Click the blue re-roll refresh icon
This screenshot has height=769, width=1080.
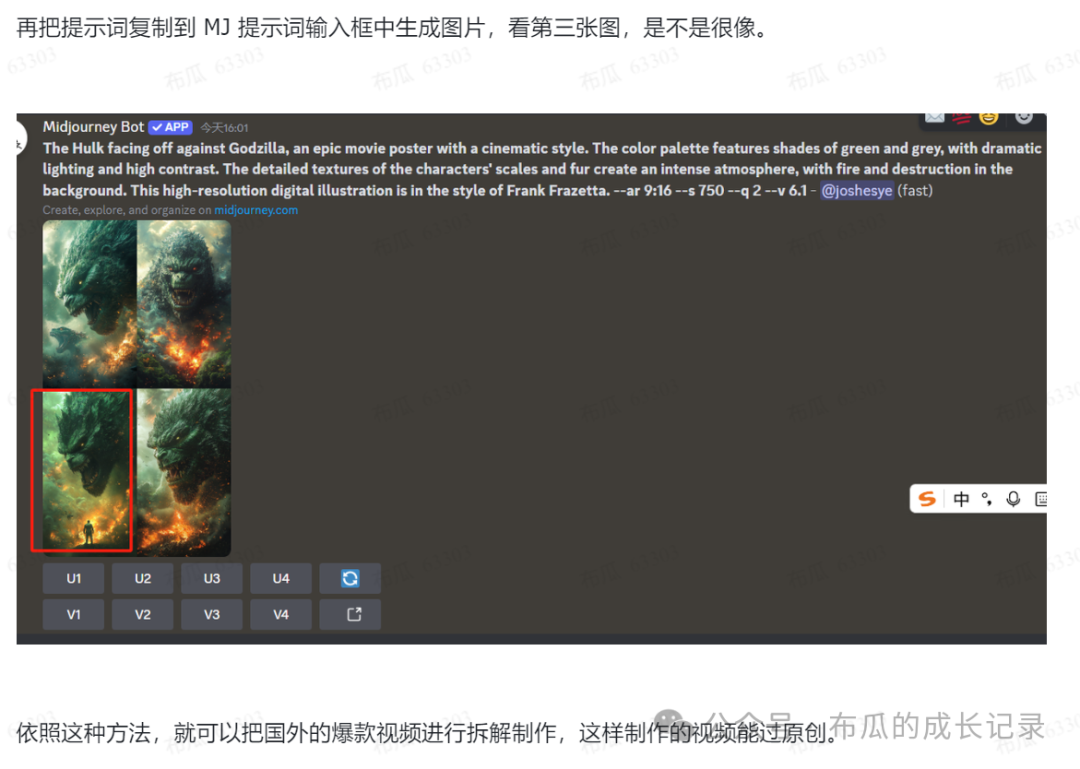click(350, 578)
